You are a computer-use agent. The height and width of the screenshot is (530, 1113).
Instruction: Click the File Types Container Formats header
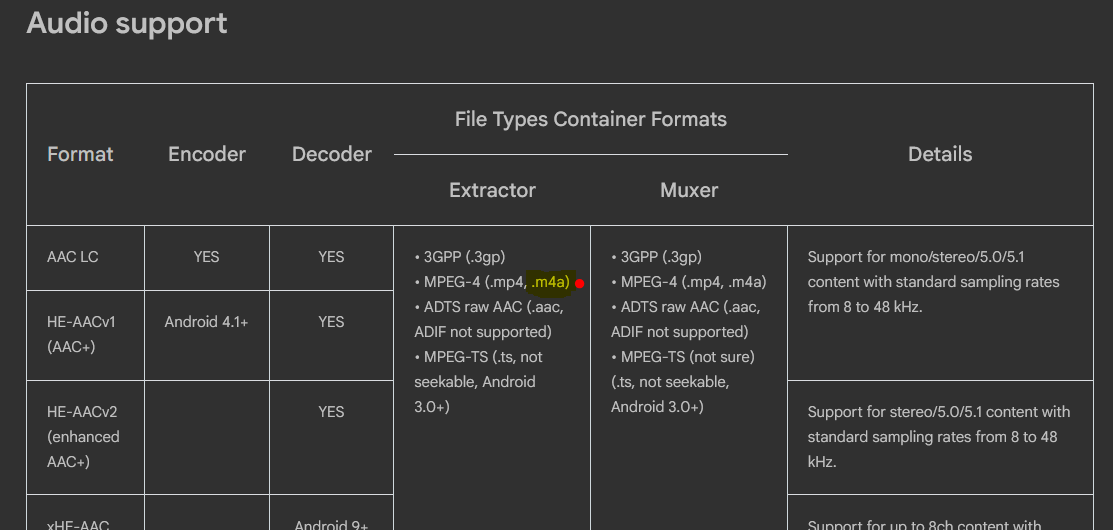[590, 119]
